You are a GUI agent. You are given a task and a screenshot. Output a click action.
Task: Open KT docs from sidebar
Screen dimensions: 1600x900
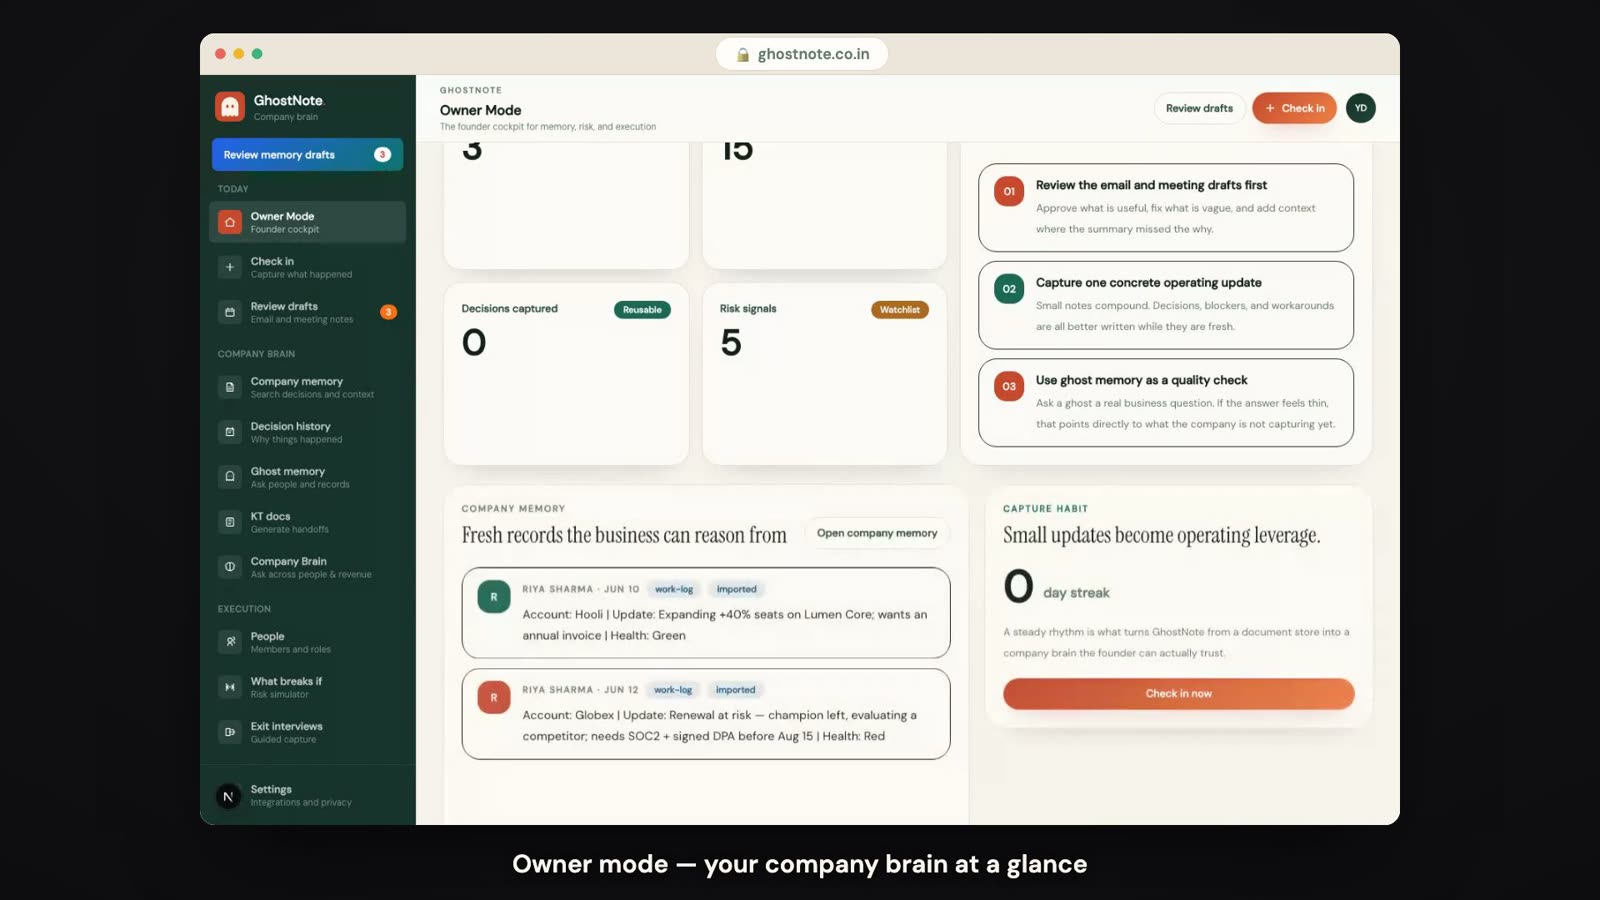[307, 522]
